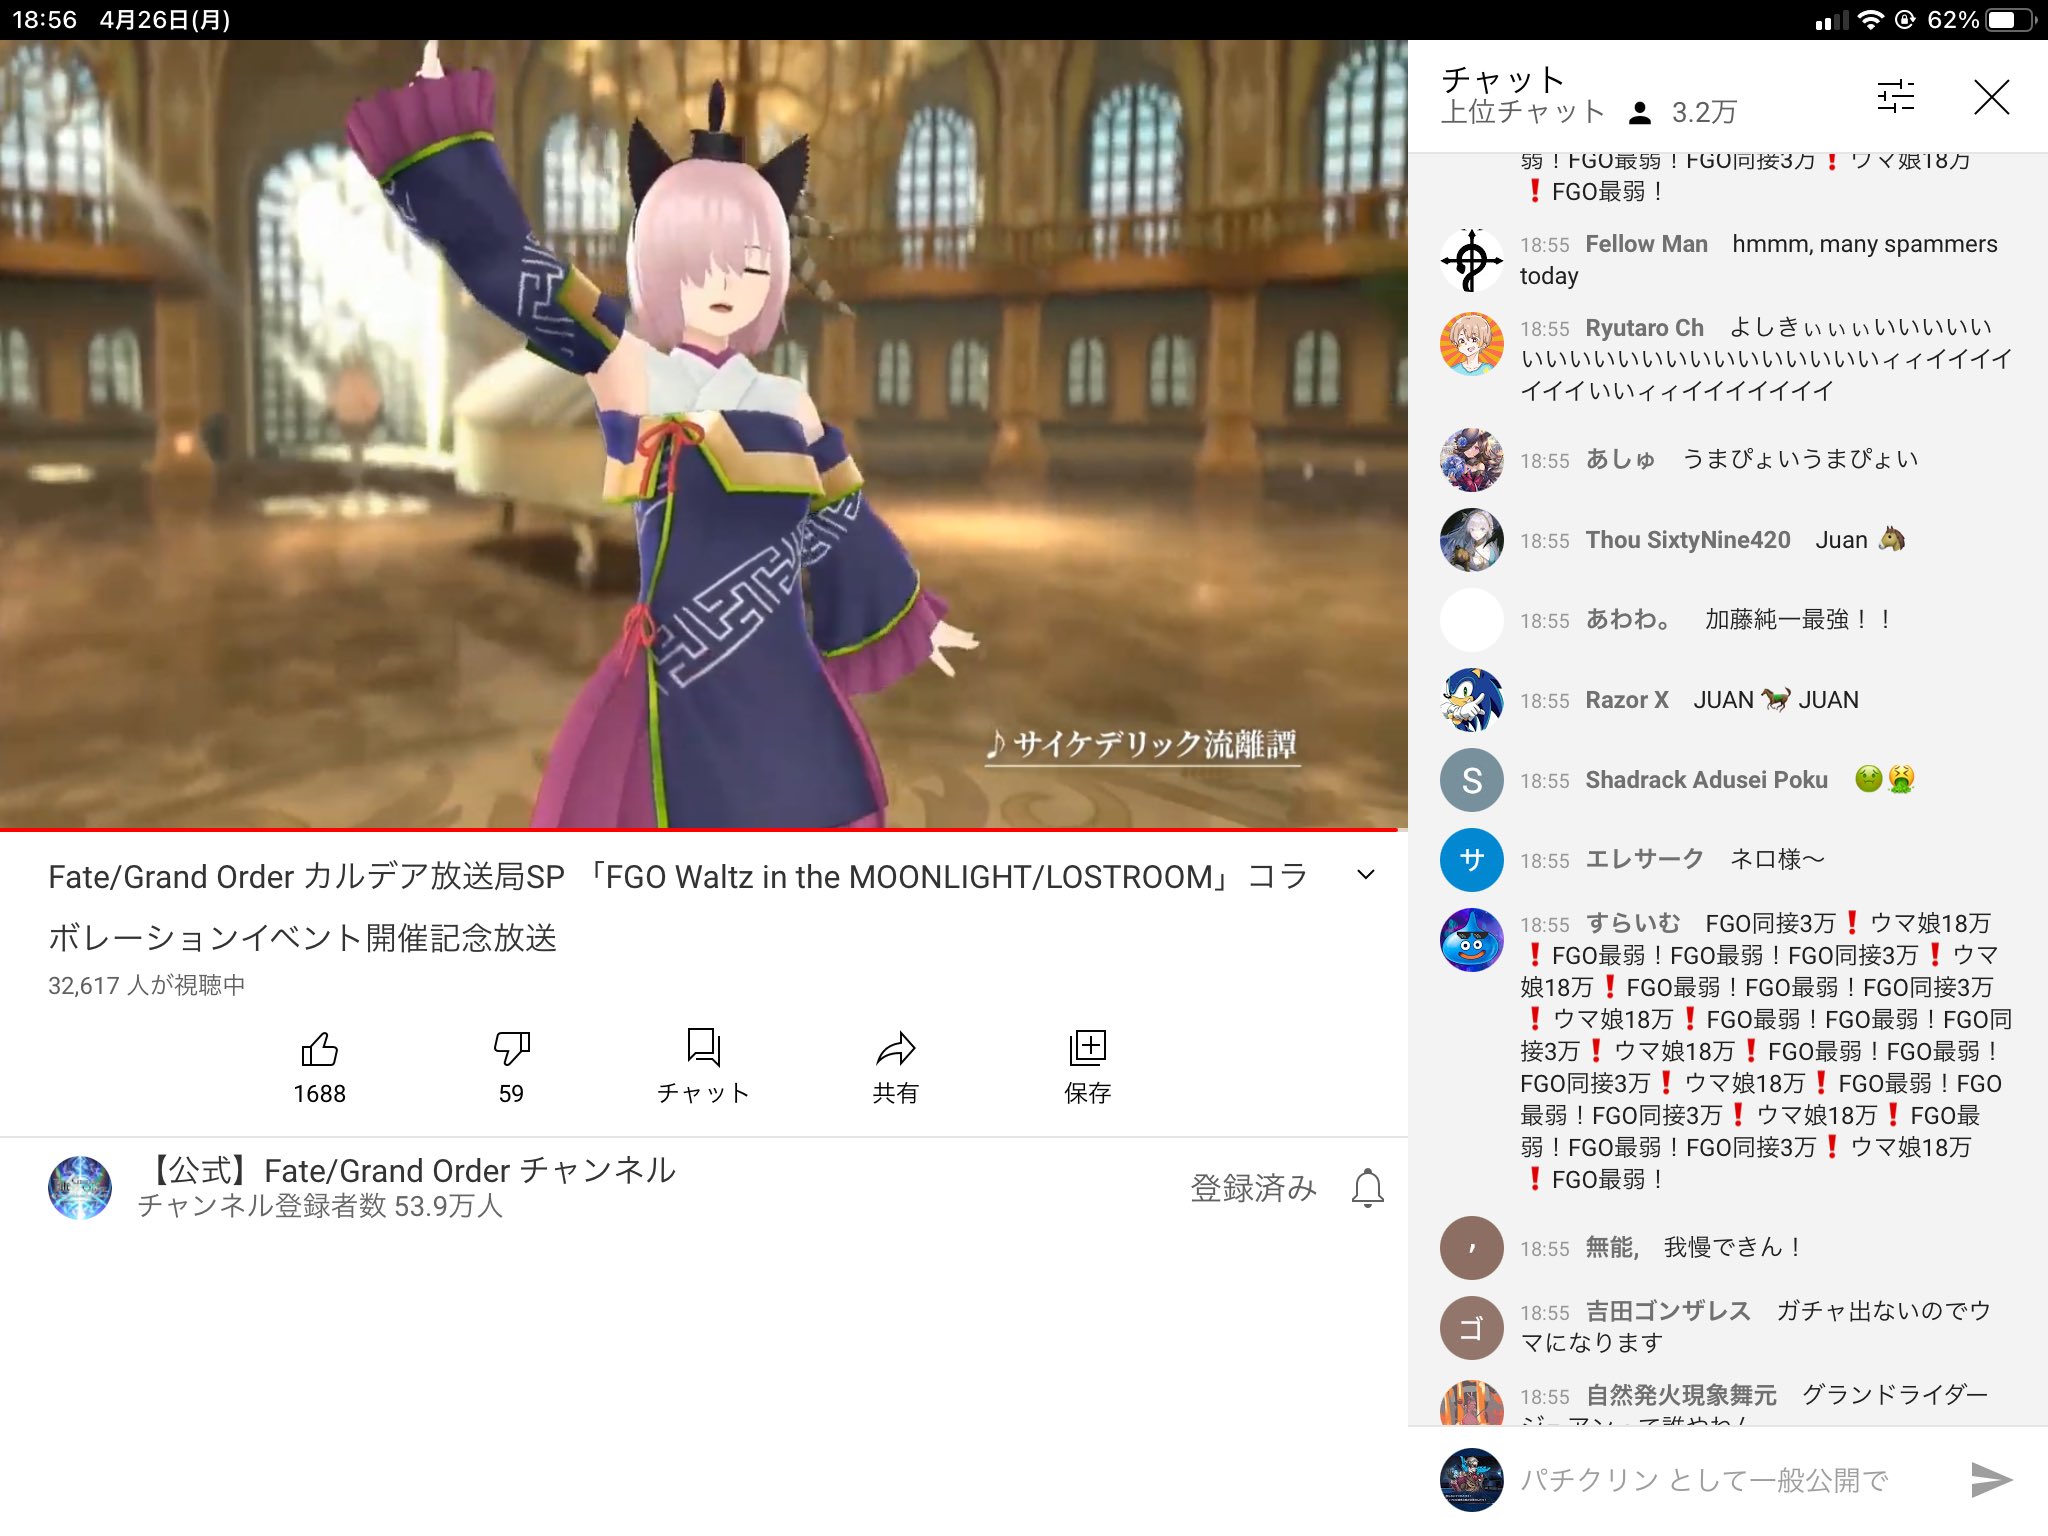Tap the チャット header title
2048x1536 pixels.
coord(1502,78)
